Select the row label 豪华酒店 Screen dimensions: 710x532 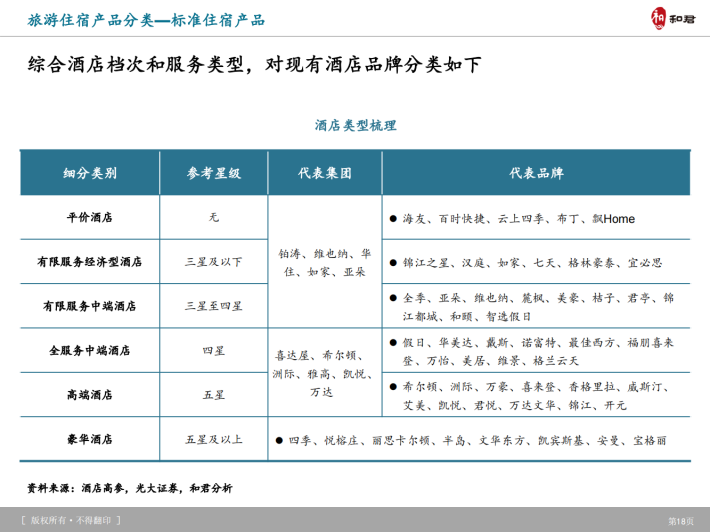(90, 439)
